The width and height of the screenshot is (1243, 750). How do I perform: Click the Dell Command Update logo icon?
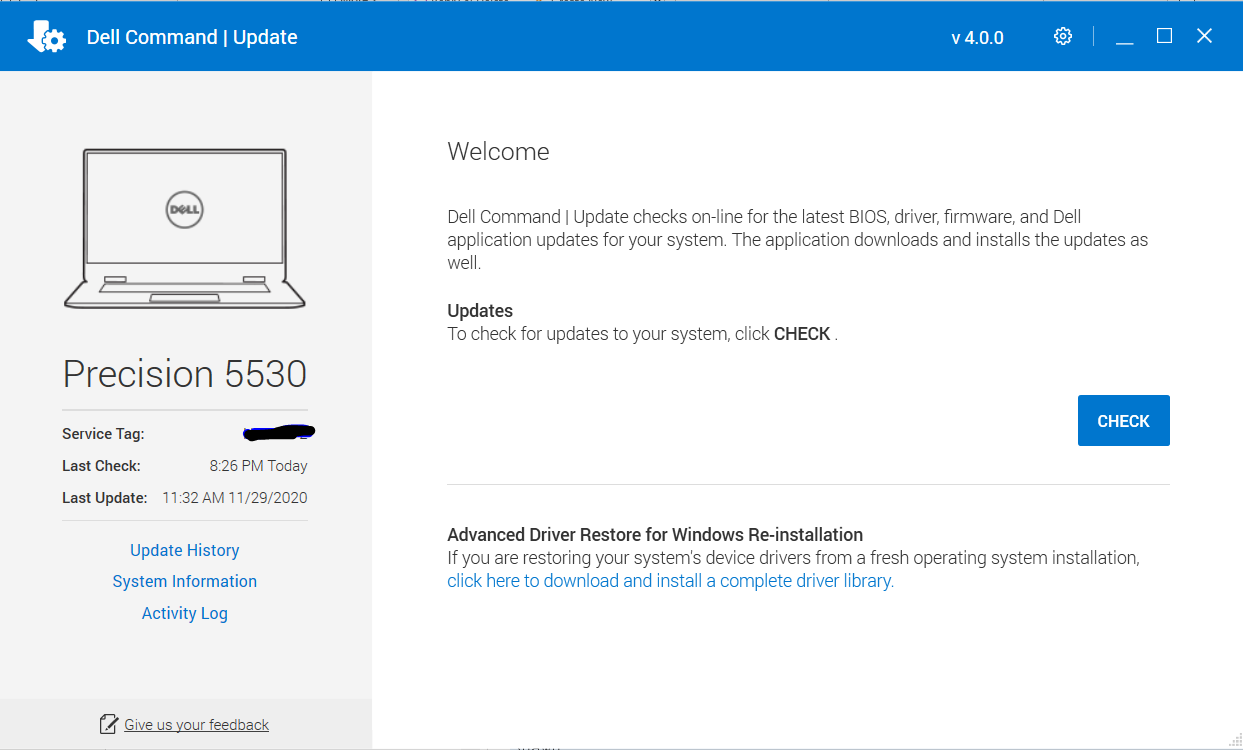pyautogui.click(x=47, y=37)
